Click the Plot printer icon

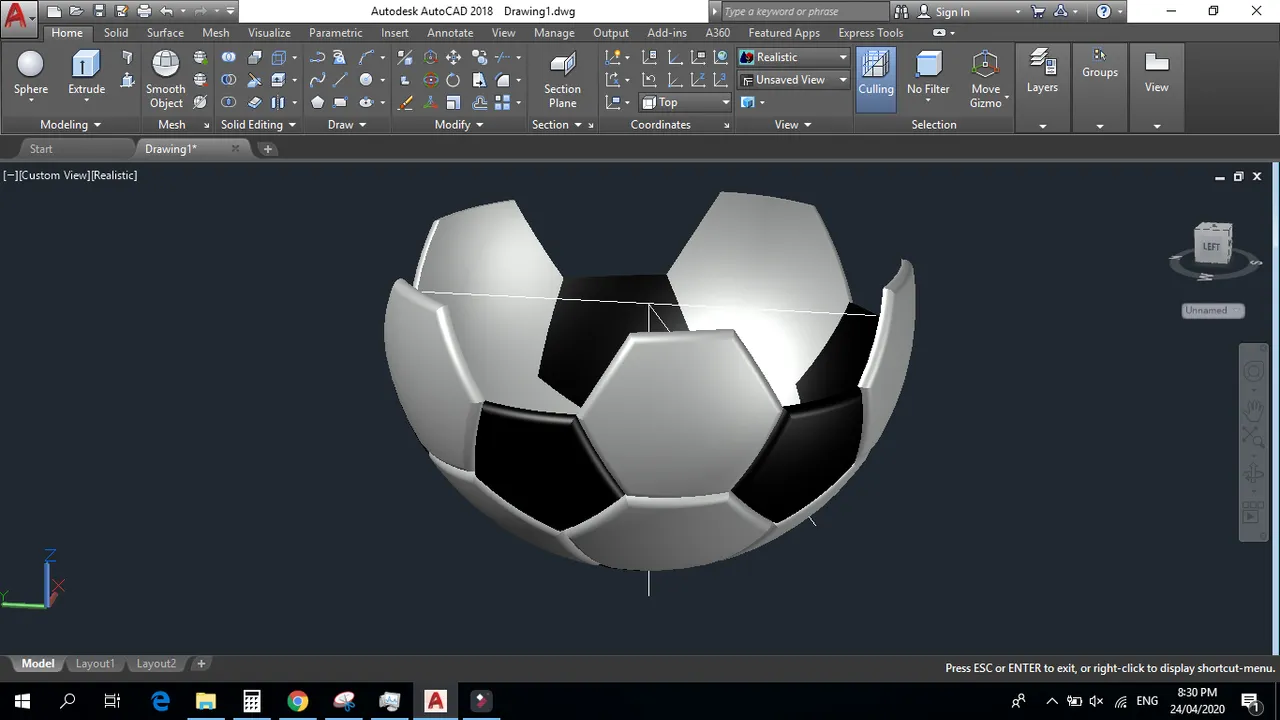pos(143,12)
